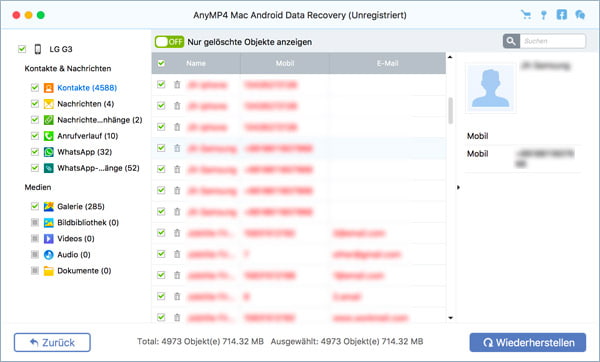Uncheck the Kontakte (4588) checkbox
Viewport: 600px width, 362px height.
(35, 88)
